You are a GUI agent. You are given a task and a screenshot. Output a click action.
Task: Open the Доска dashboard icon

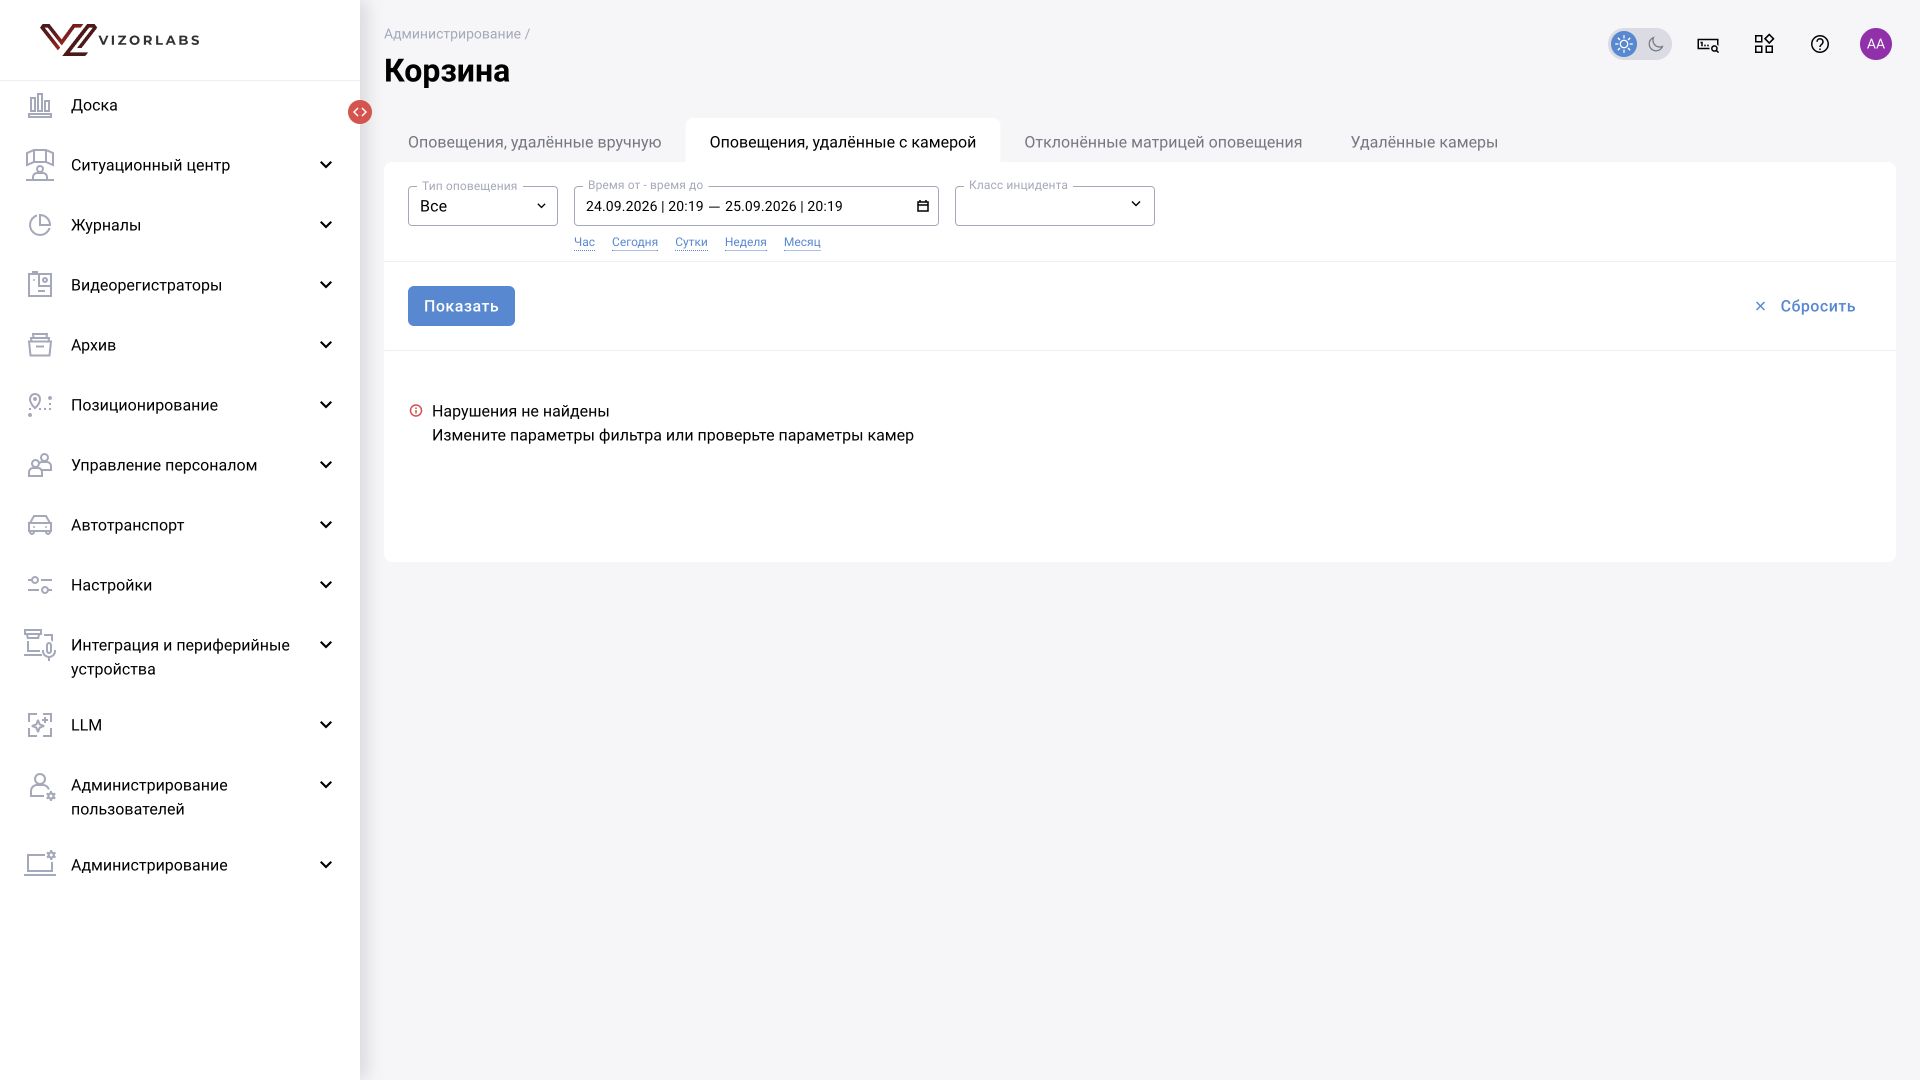pyautogui.click(x=40, y=105)
